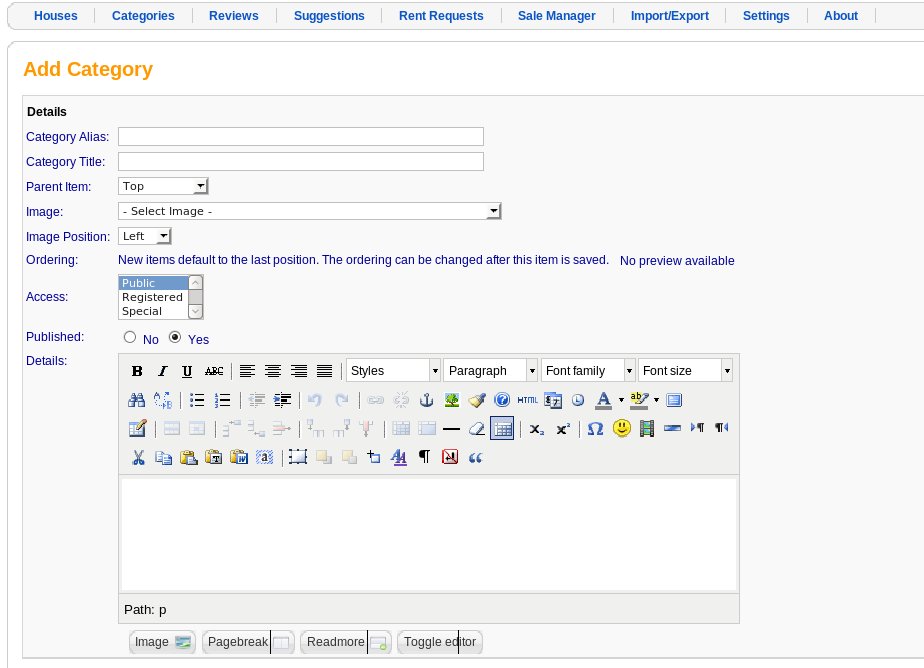Image resolution: width=924 pixels, height=668 pixels.
Task: Open the Font family dropdown
Action: tap(588, 371)
